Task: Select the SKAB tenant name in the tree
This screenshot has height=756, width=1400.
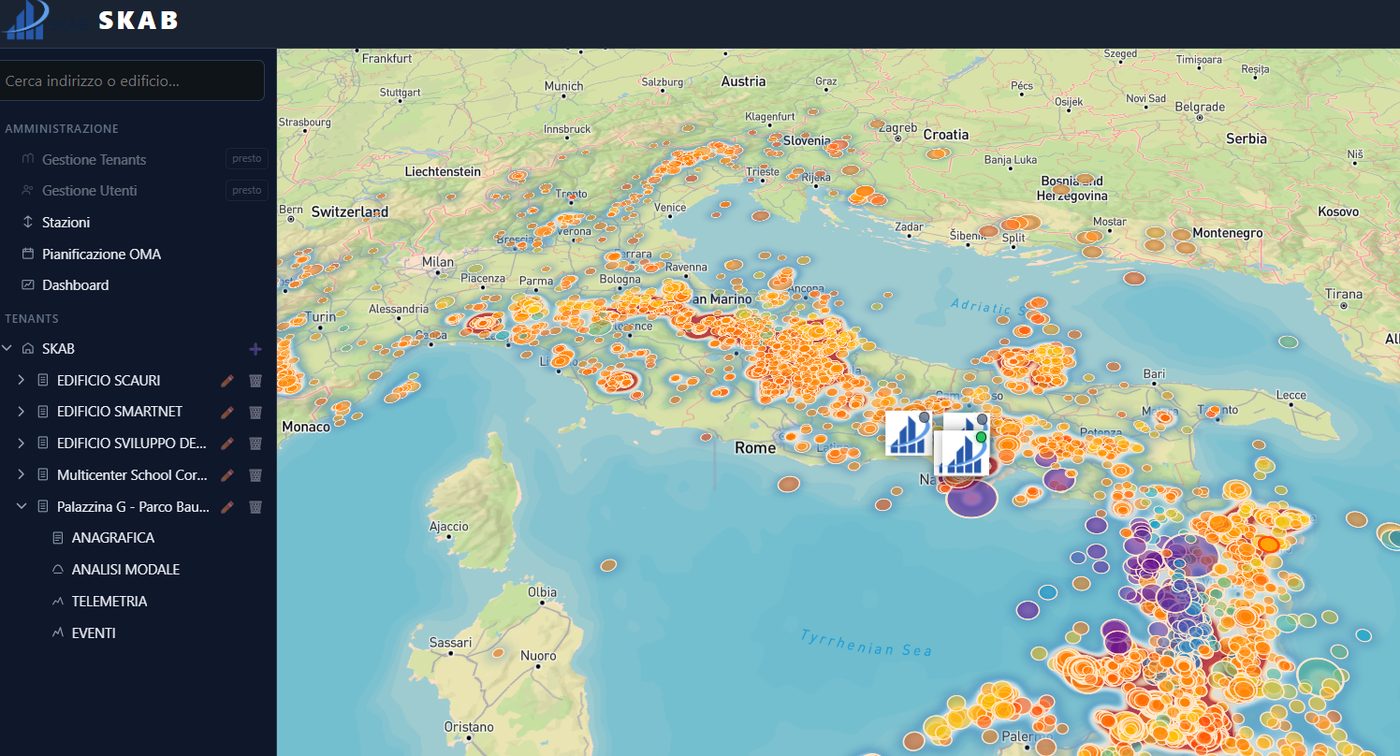Action: click(58, 349)
